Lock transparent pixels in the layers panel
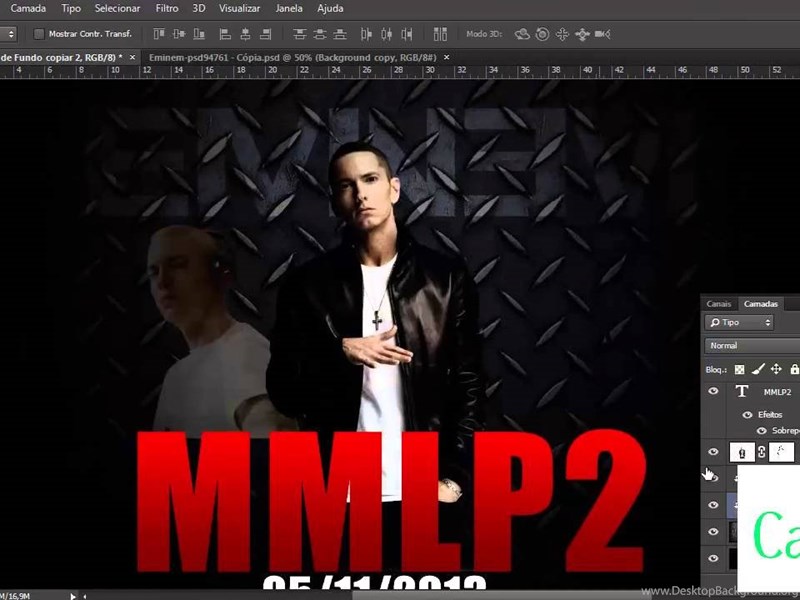Screen dimensions: 800x600 (x=739, y=369)
